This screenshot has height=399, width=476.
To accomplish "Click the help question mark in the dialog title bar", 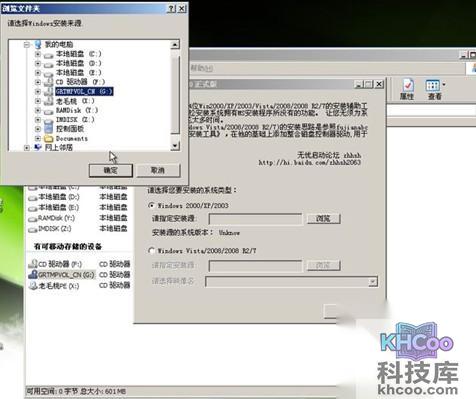I will pos(171,9).
